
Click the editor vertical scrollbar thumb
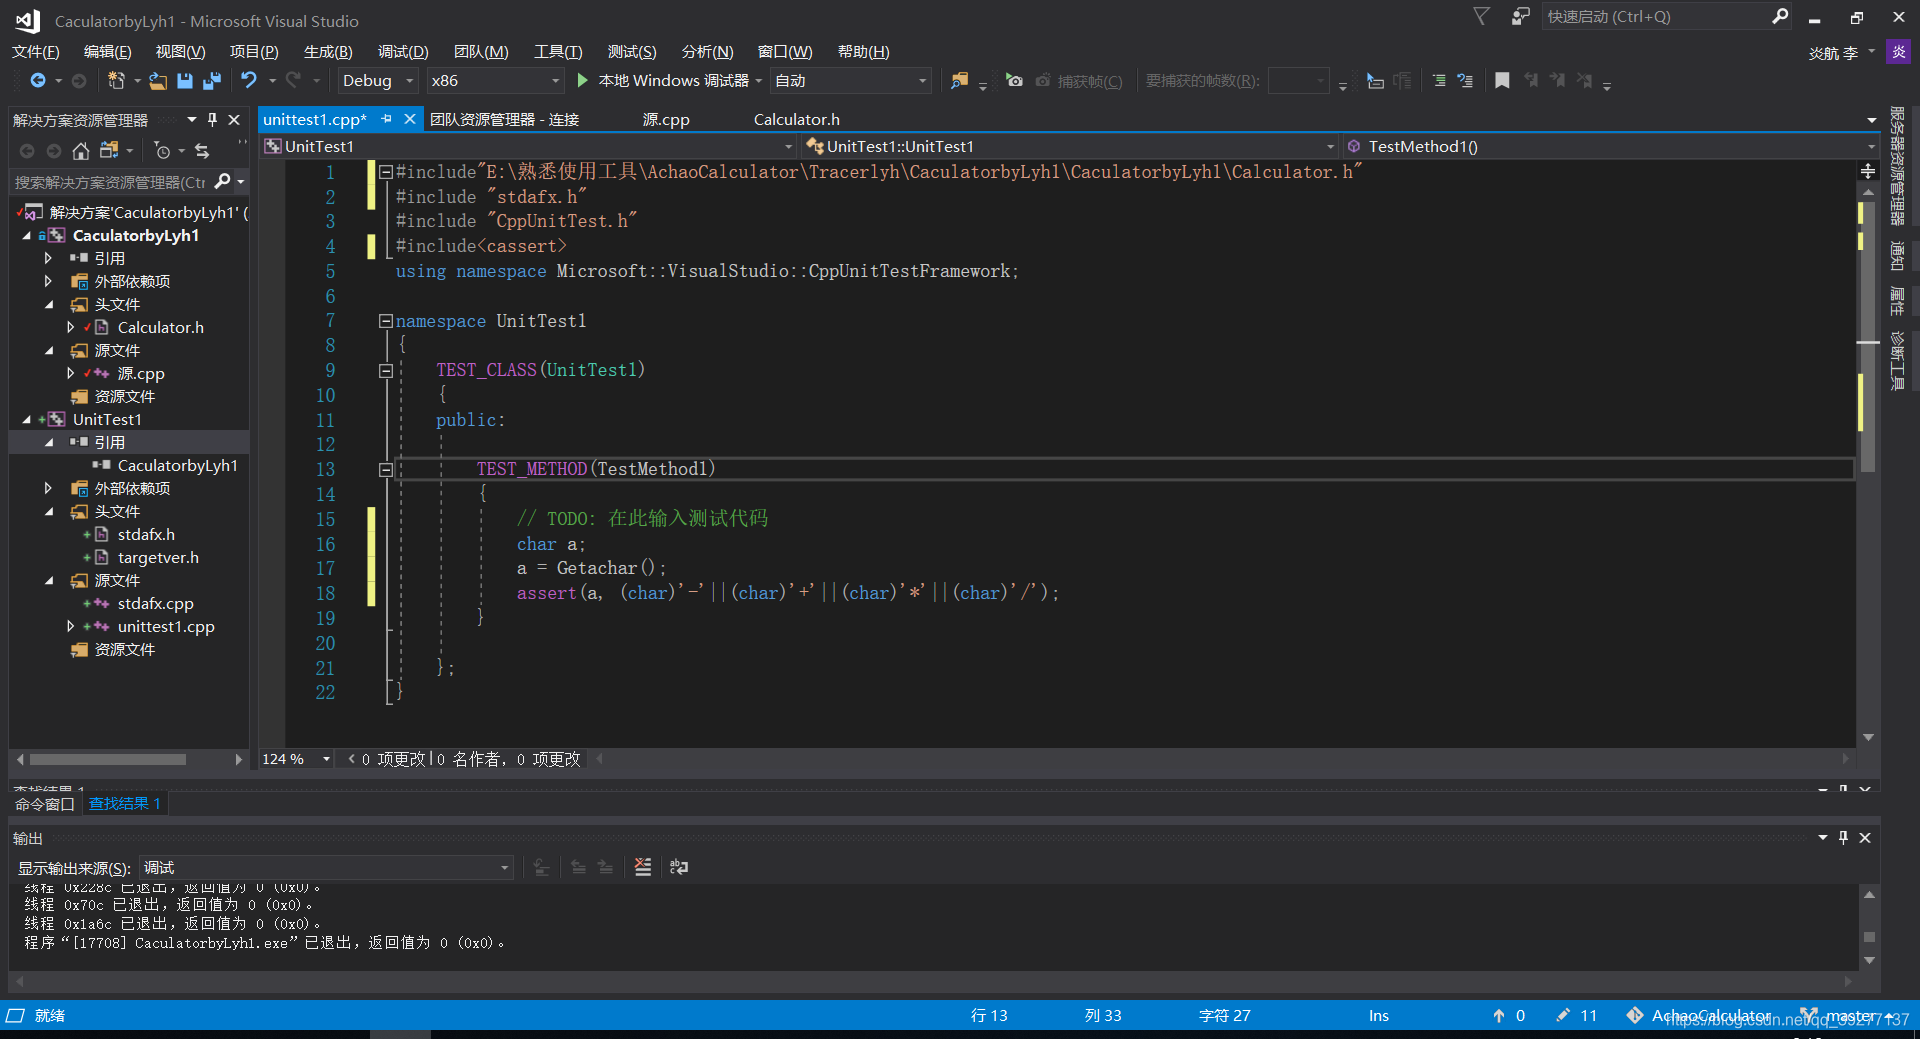coord(1868,335)
